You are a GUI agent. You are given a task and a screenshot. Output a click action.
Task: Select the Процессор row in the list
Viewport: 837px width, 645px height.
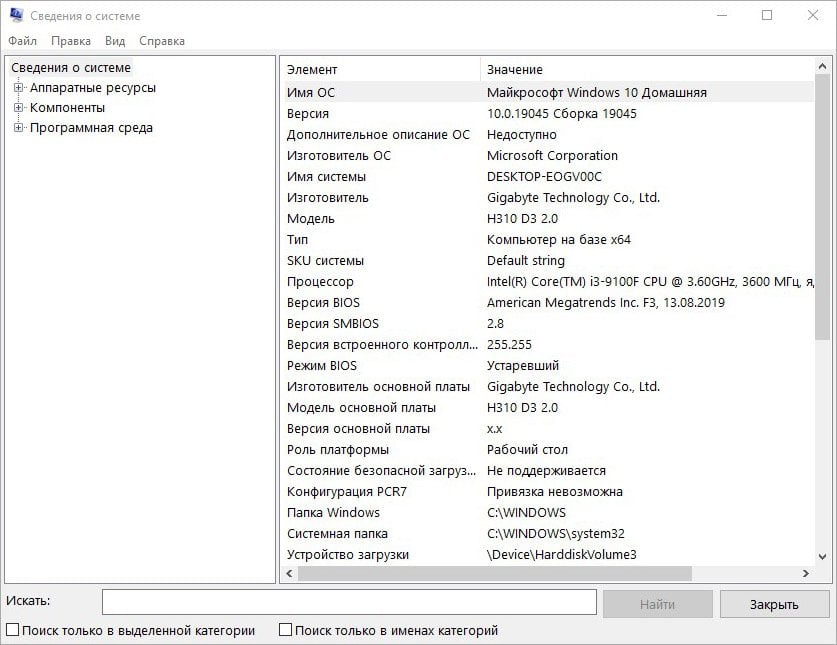click(321, 282)
